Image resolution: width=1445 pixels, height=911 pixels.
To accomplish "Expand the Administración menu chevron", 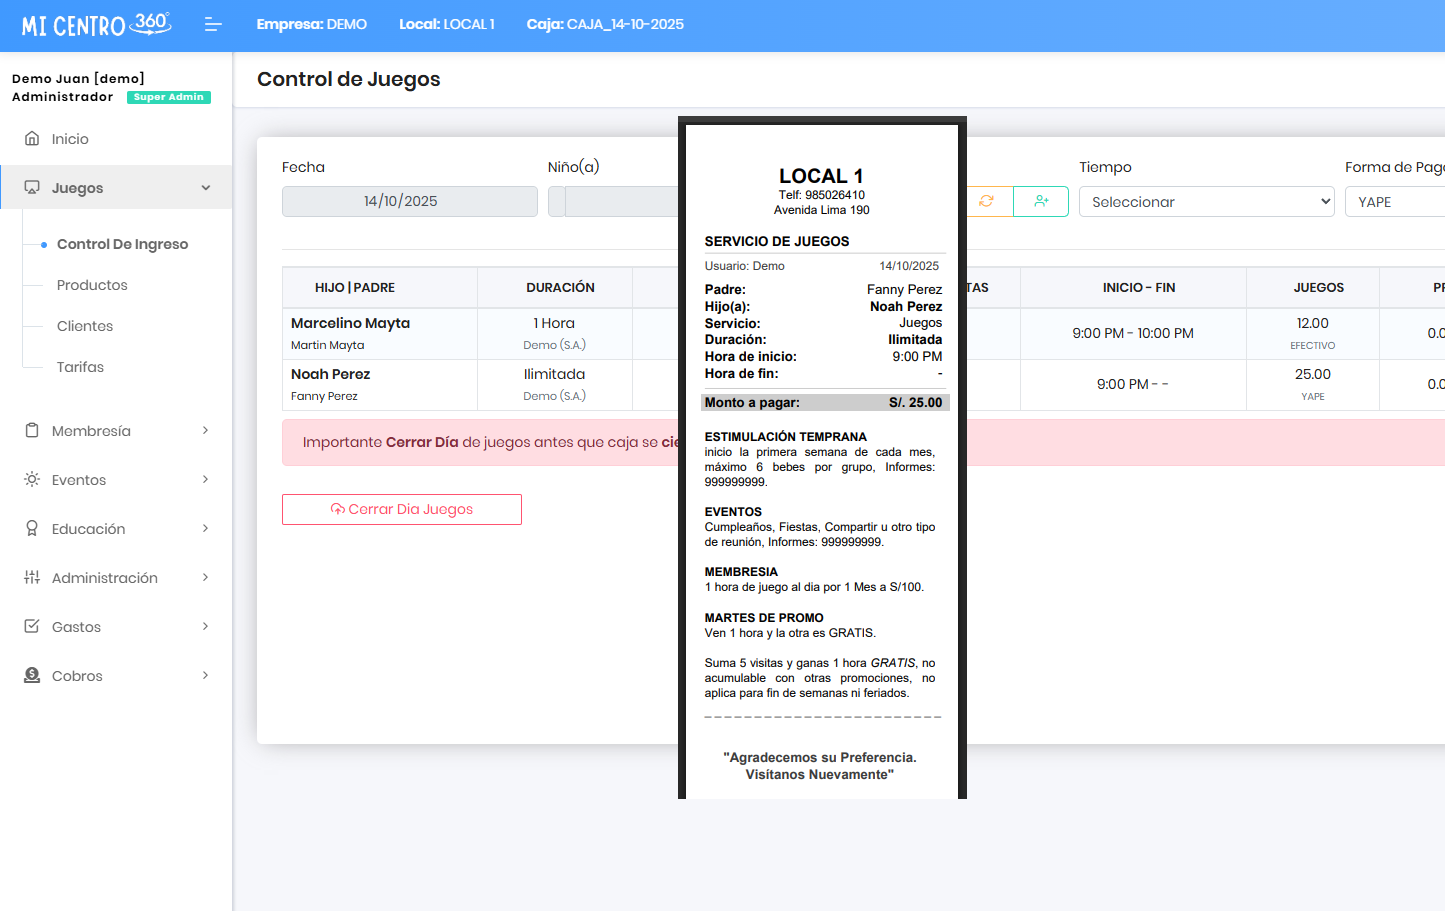I will pyautogui.click(x=205, y=578).
